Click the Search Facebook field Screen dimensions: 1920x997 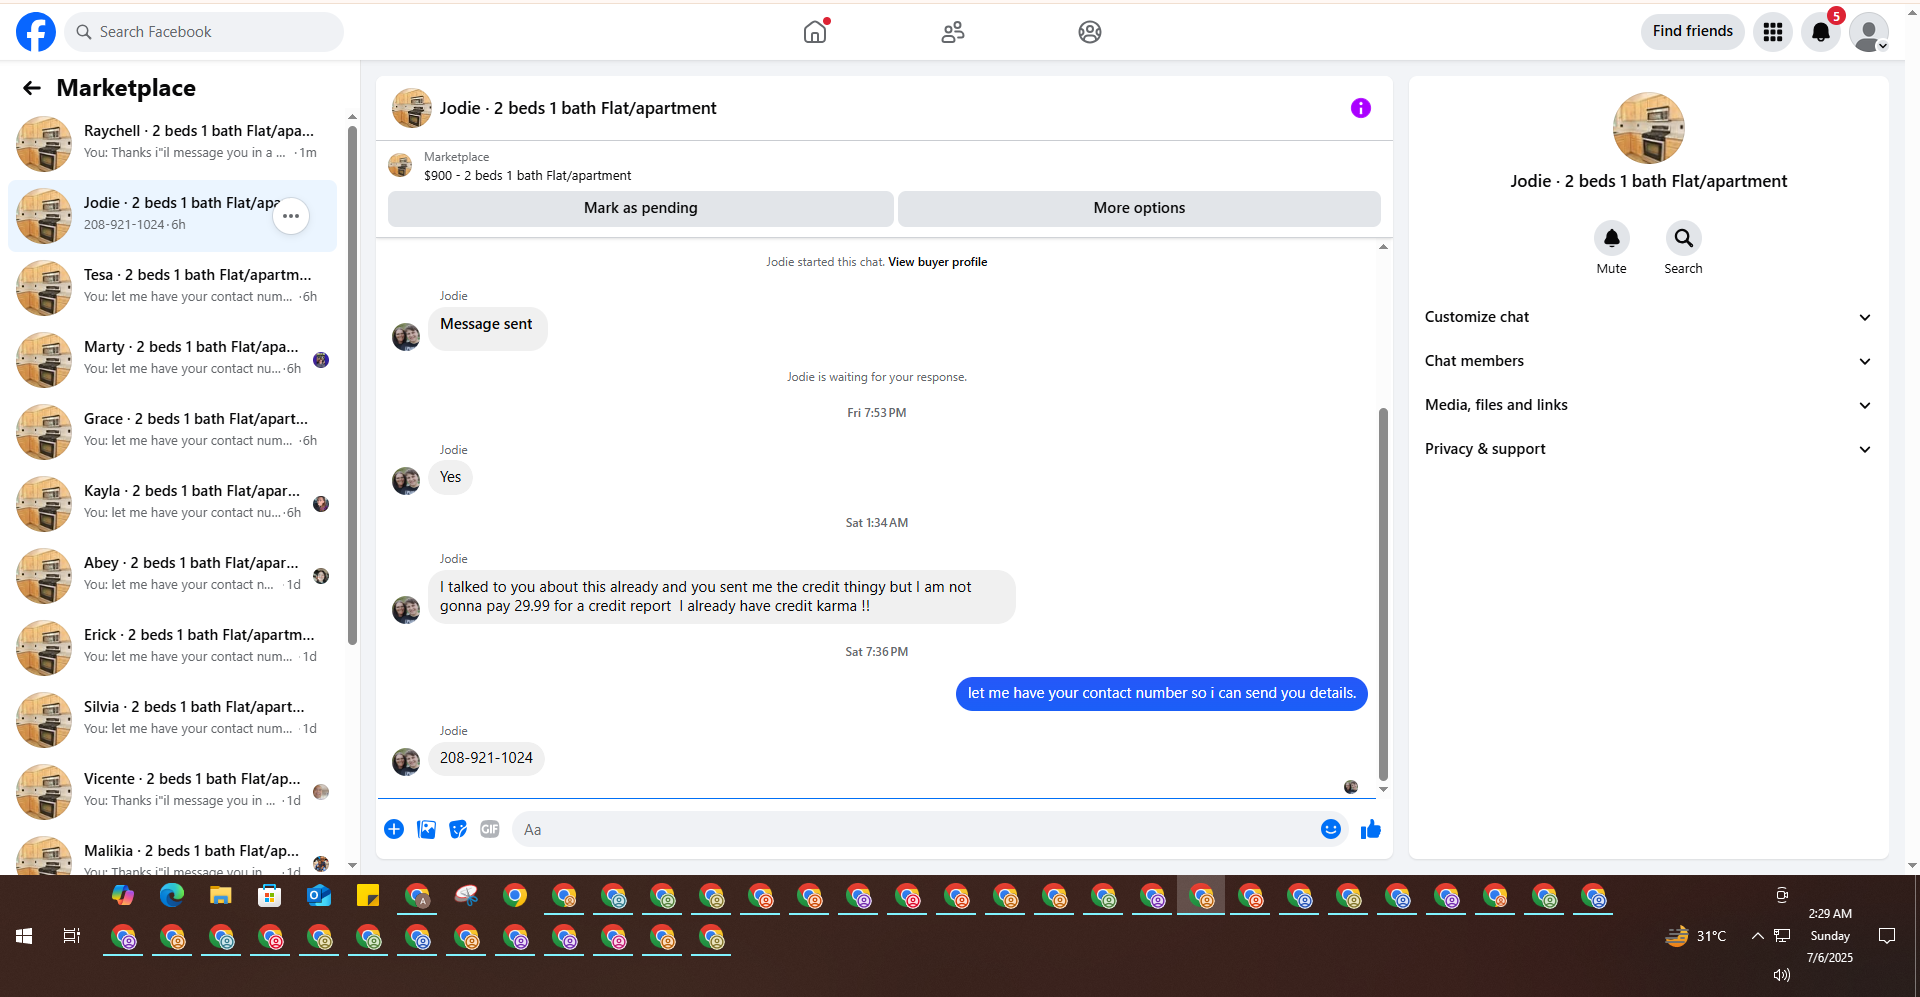coord(204,32)
